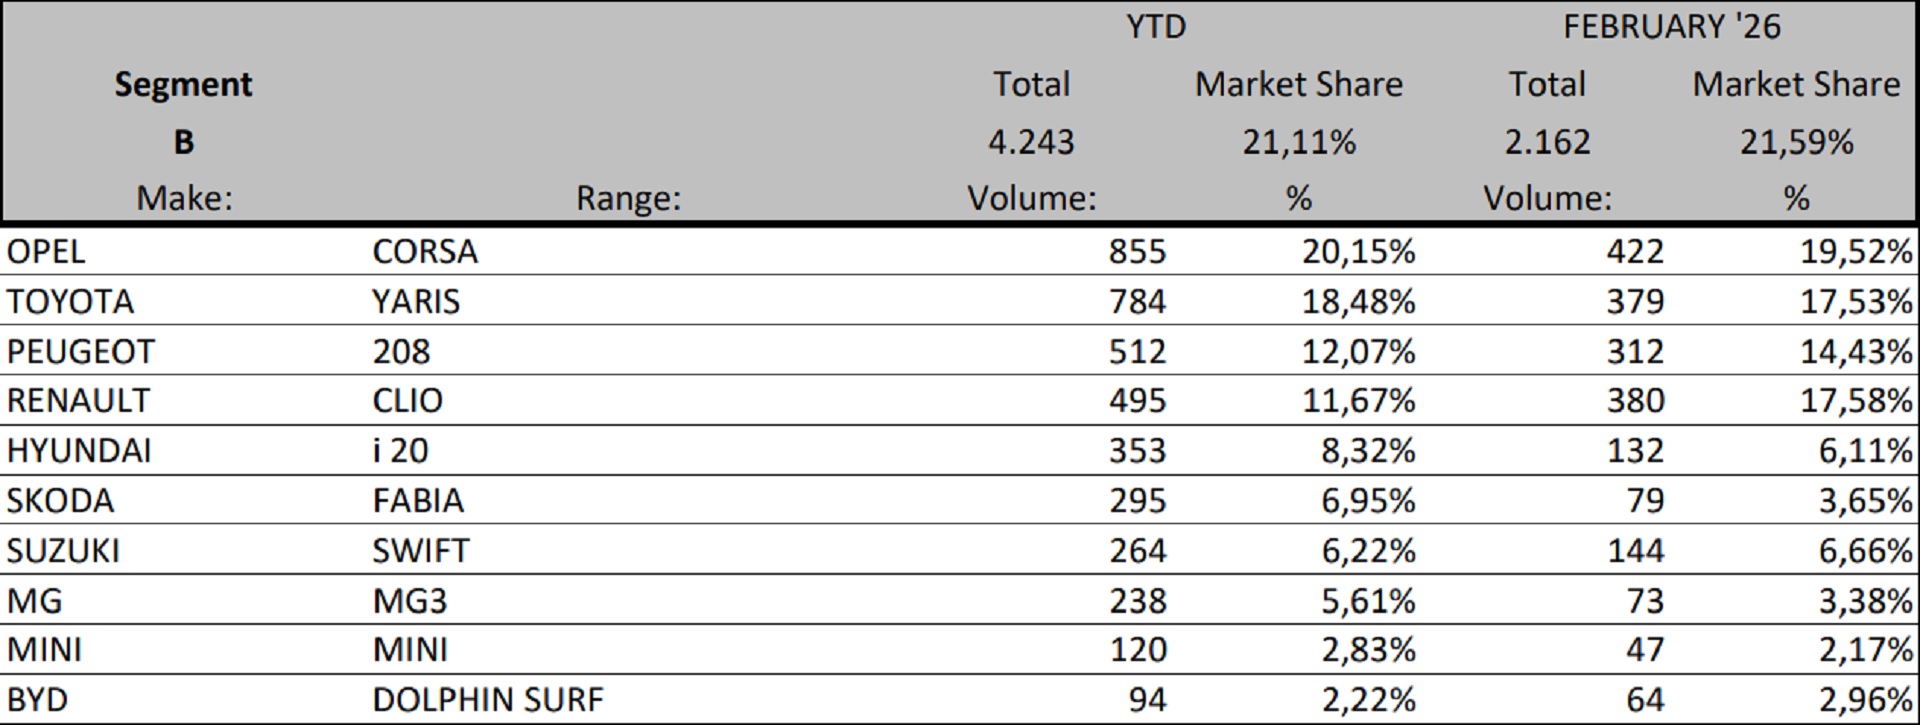Click the Segment header label
Image resolution: width=1920 pixels, height=725 pixels.
[x=183, y=84]
